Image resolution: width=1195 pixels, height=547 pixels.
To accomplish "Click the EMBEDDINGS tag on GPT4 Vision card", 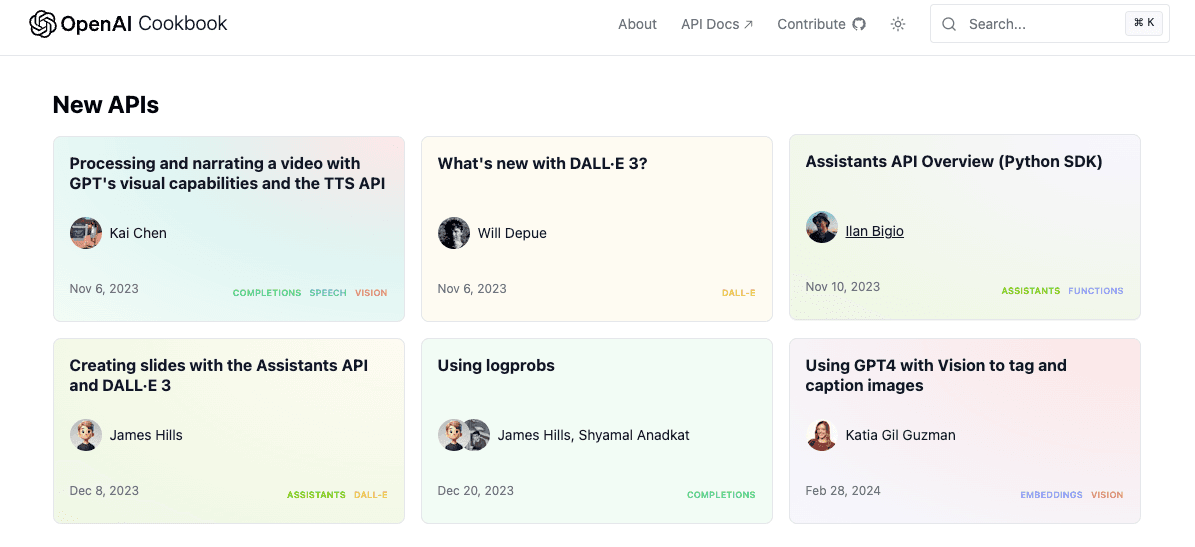I will pos(1051,495).
